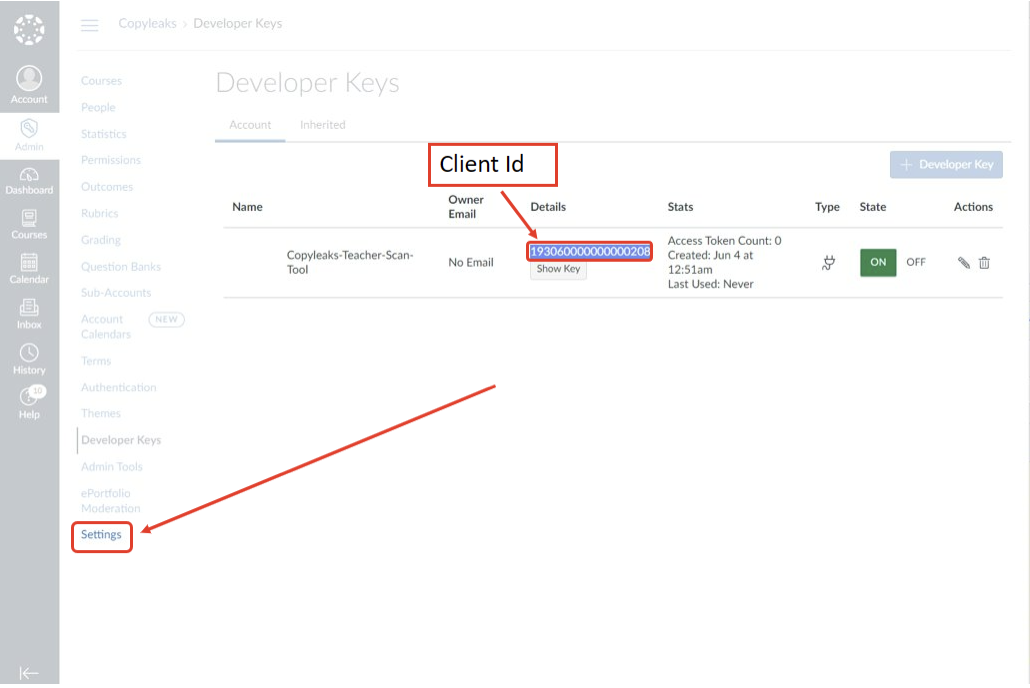1030x688 pixels.
Task: Open Authentication menu item
Action: coord(118,388)
